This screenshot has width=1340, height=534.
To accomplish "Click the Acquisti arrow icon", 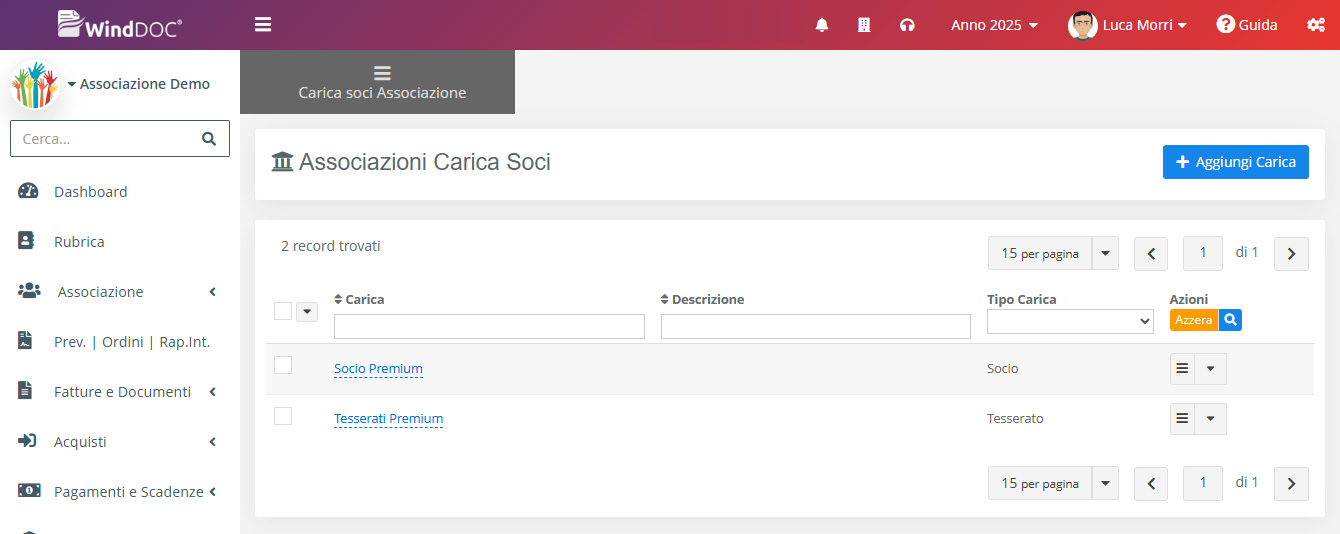I will coord(27,441).
